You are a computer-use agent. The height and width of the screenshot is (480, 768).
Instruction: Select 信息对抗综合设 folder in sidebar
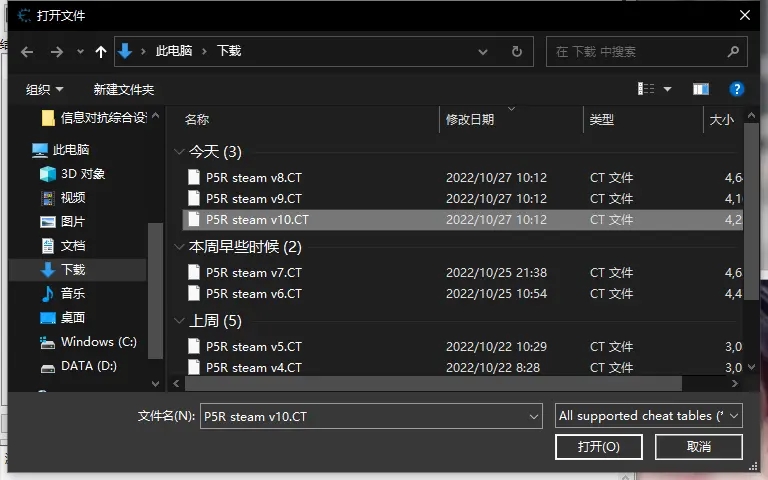click(94, 118)
